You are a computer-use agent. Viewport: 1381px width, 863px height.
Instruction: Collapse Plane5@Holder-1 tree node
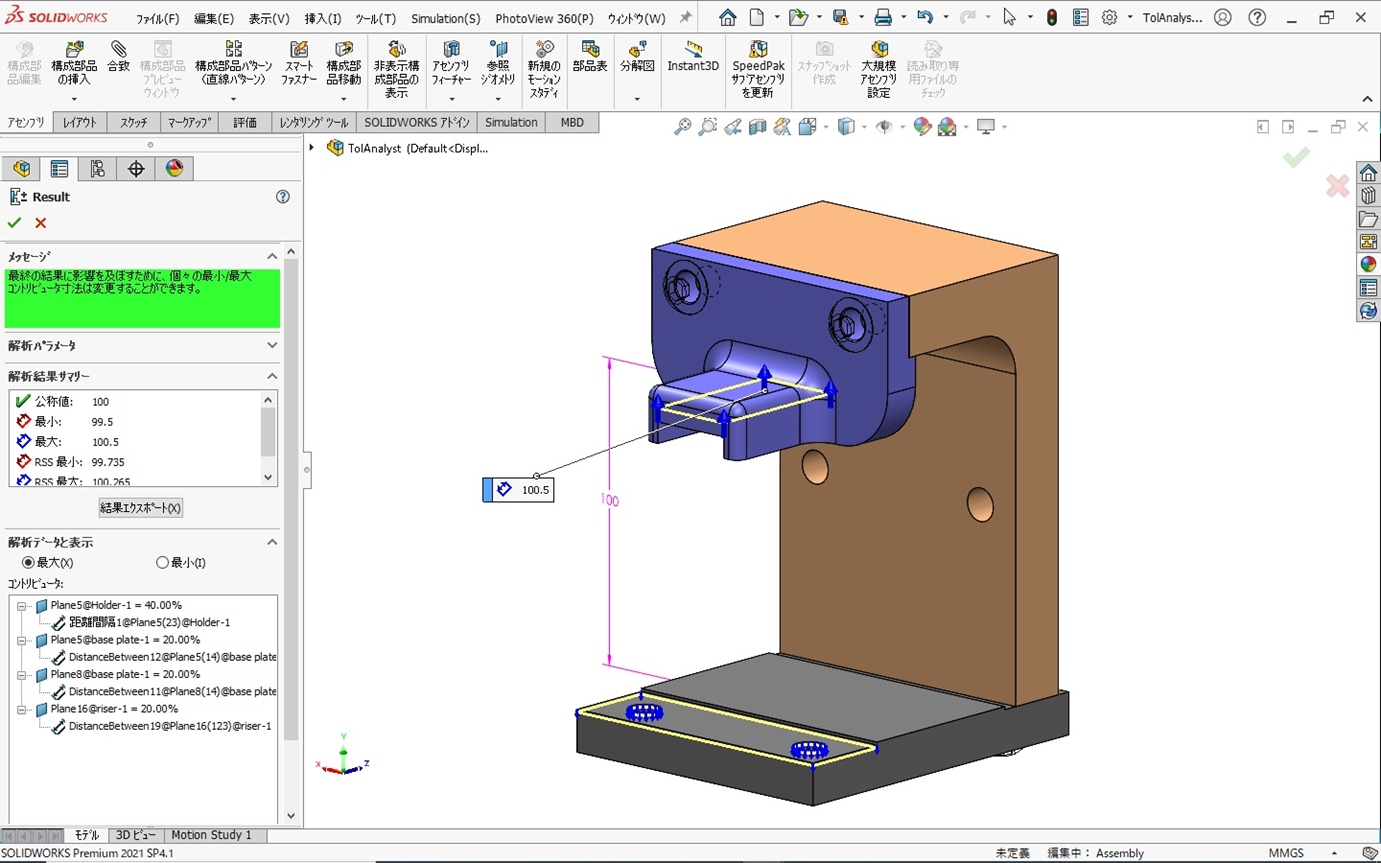(22, 606)
